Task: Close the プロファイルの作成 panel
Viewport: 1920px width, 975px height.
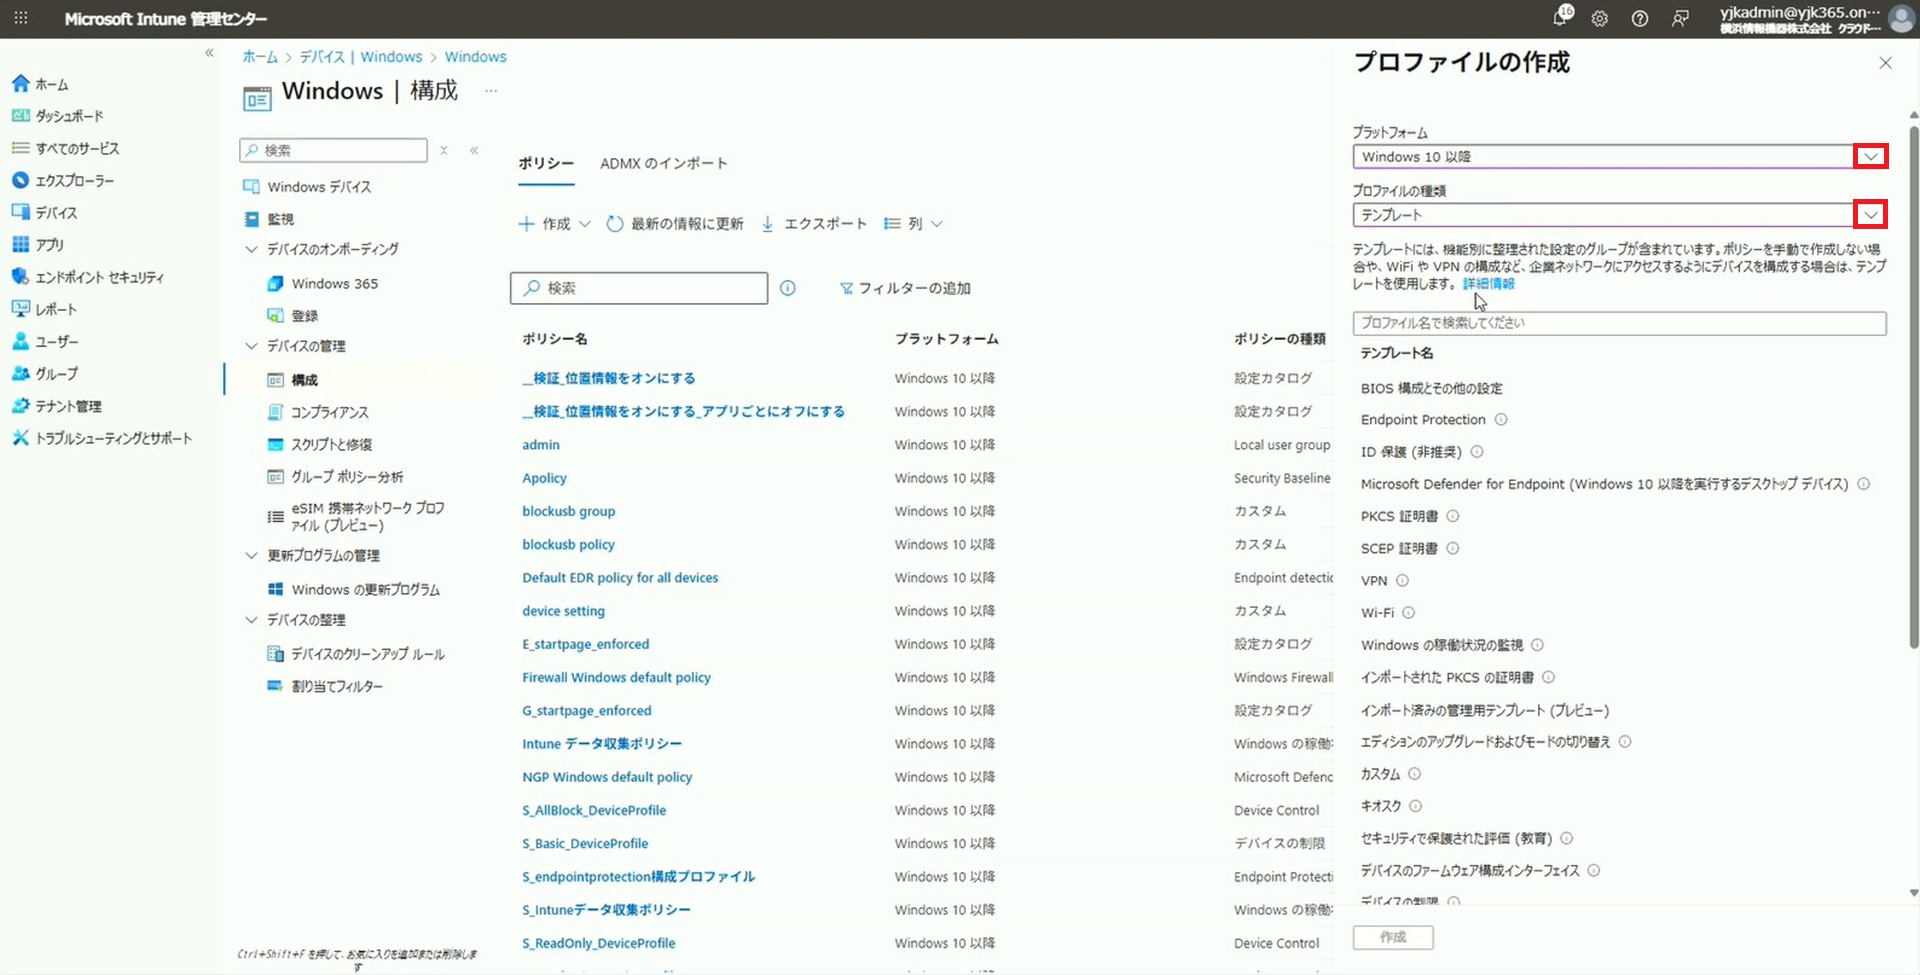Action: click(1885, 63)
